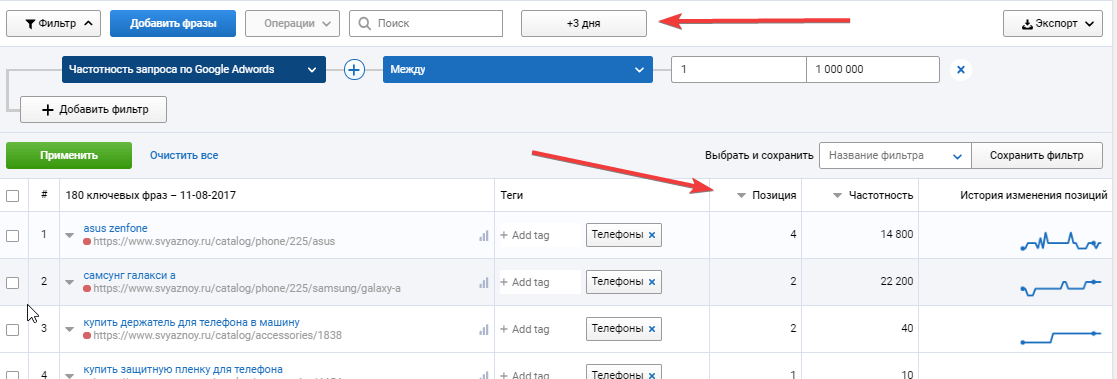Open the asus zenfone keyword link
This screenshot has width=1117, height=379.
point(115,228)
